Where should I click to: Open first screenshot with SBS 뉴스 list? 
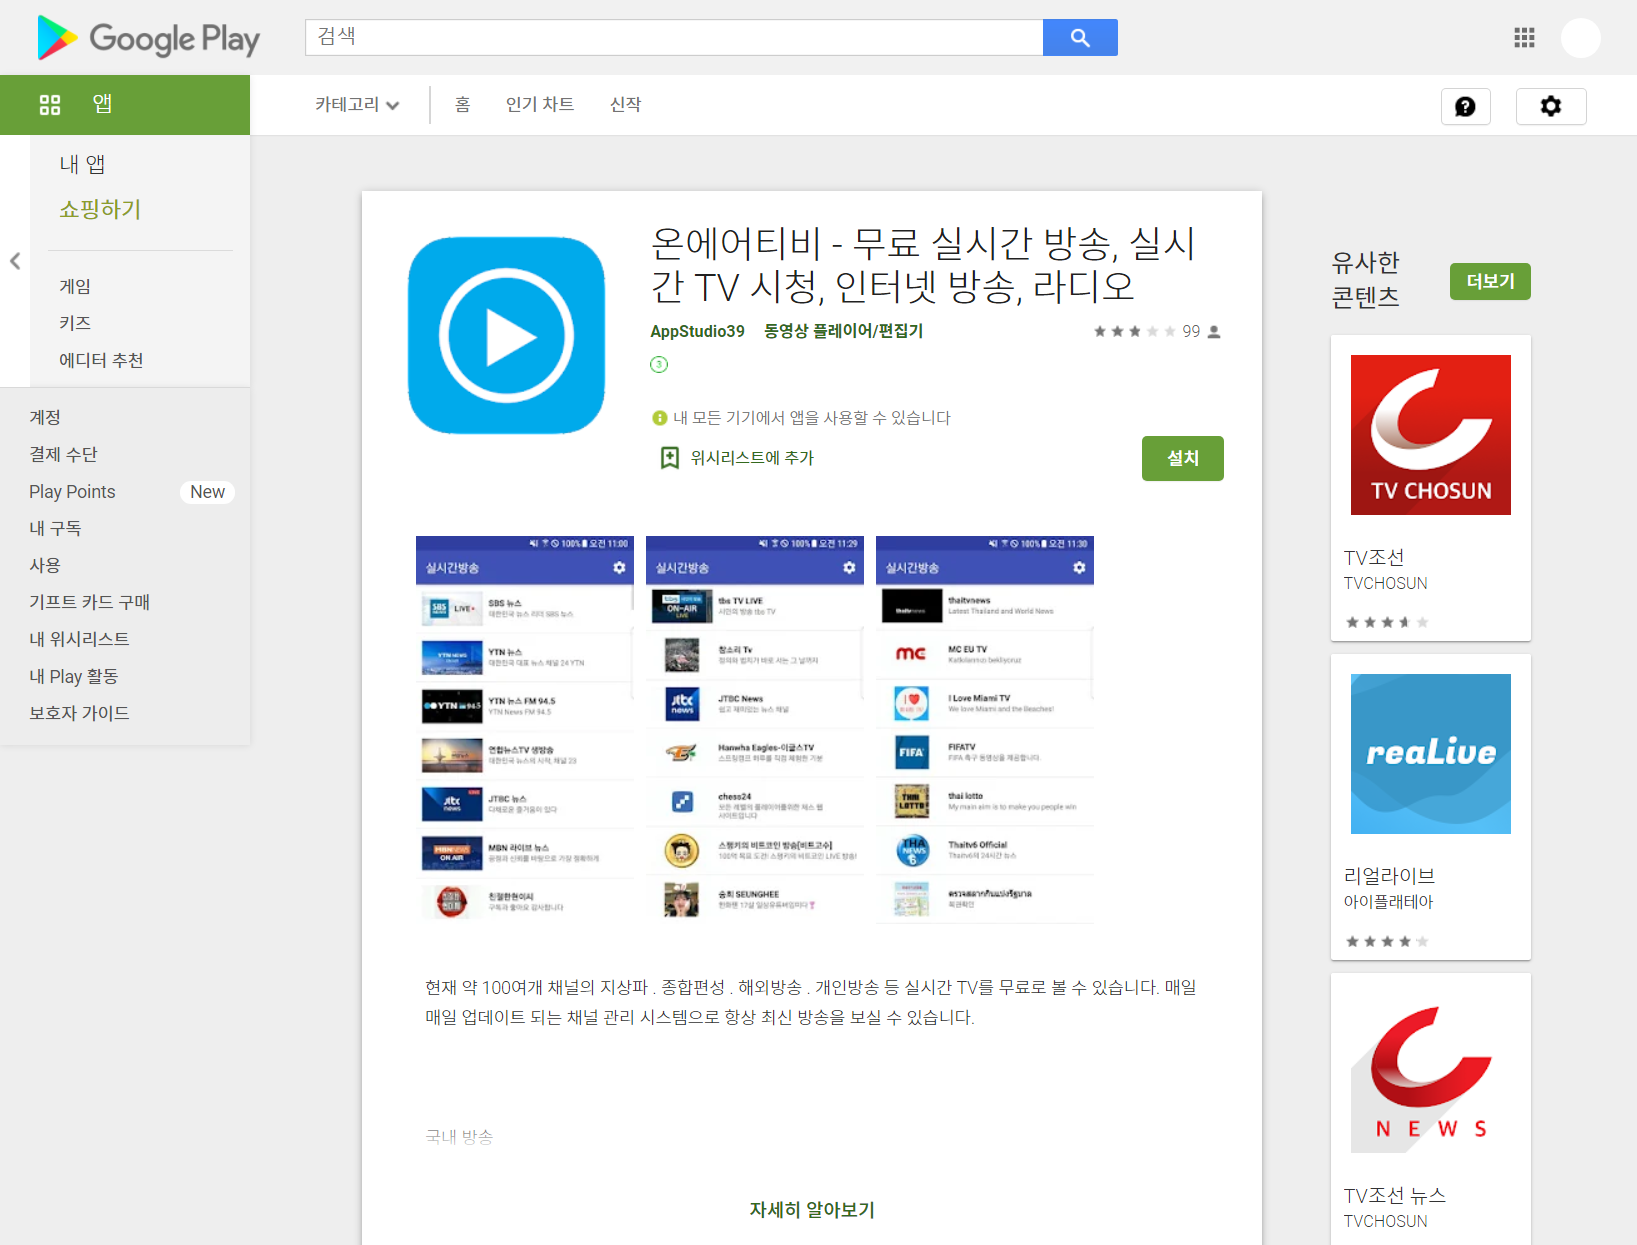point(525,730)
